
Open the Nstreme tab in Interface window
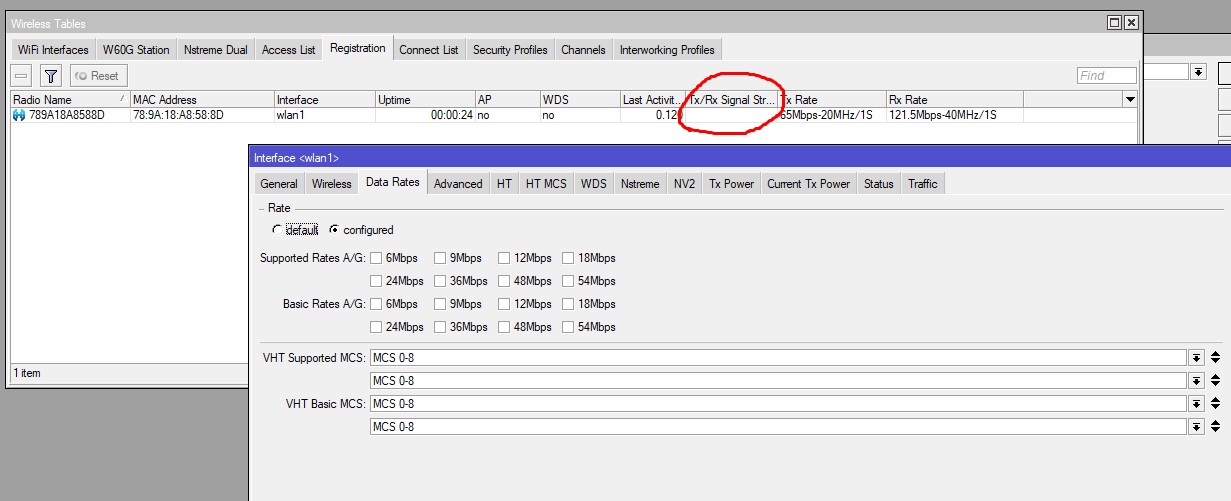[x=640, y=183]
